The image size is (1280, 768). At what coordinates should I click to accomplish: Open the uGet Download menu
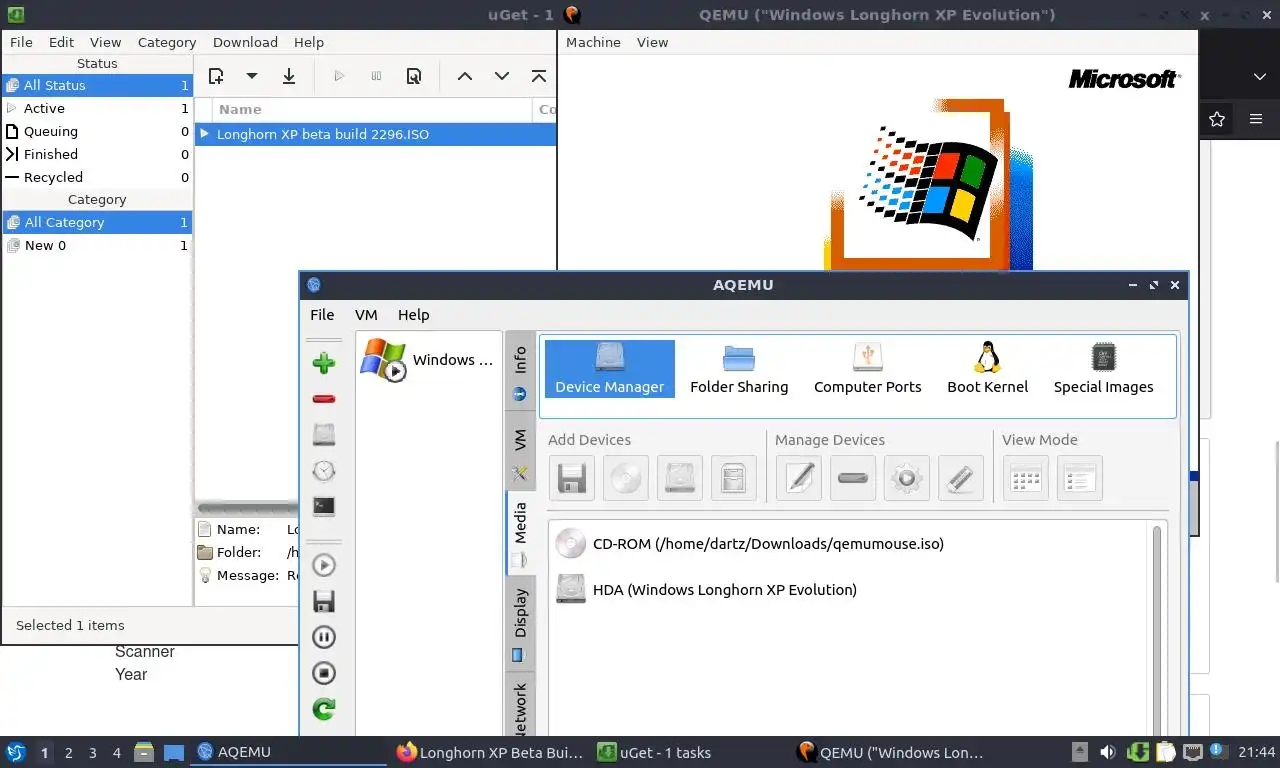(x=245, y=42)
